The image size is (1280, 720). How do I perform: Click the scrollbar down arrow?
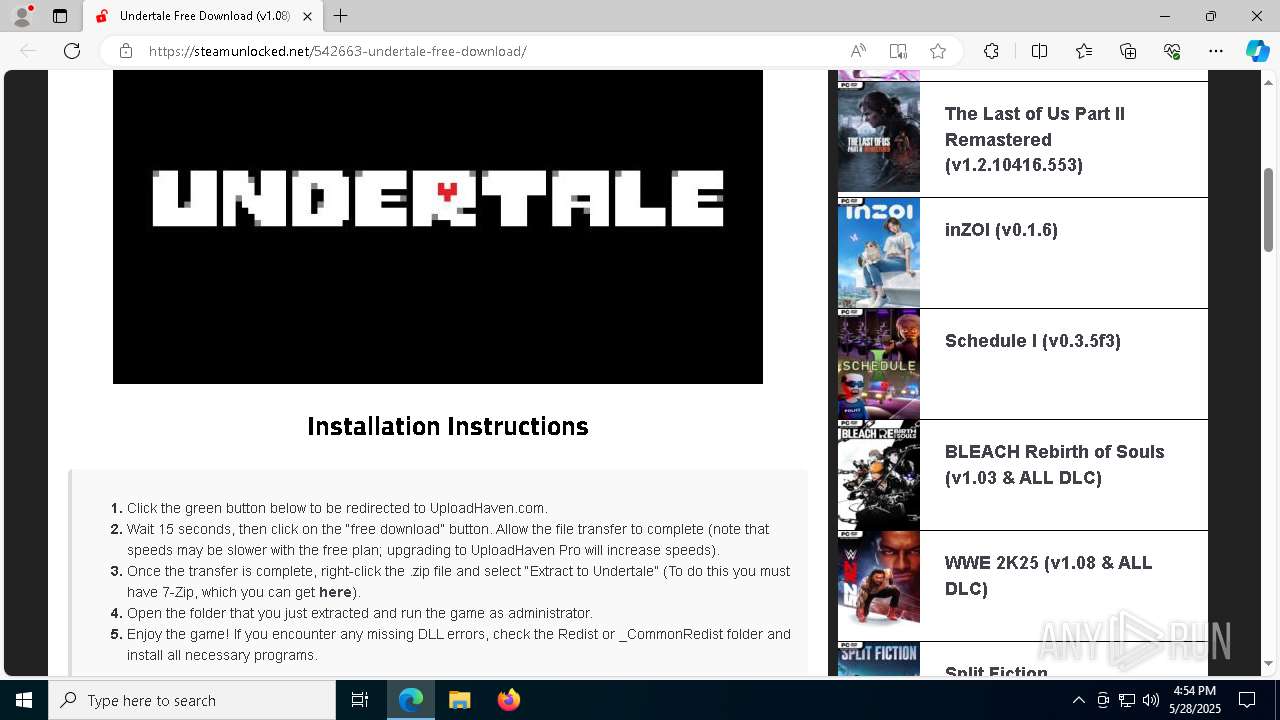1268,664
